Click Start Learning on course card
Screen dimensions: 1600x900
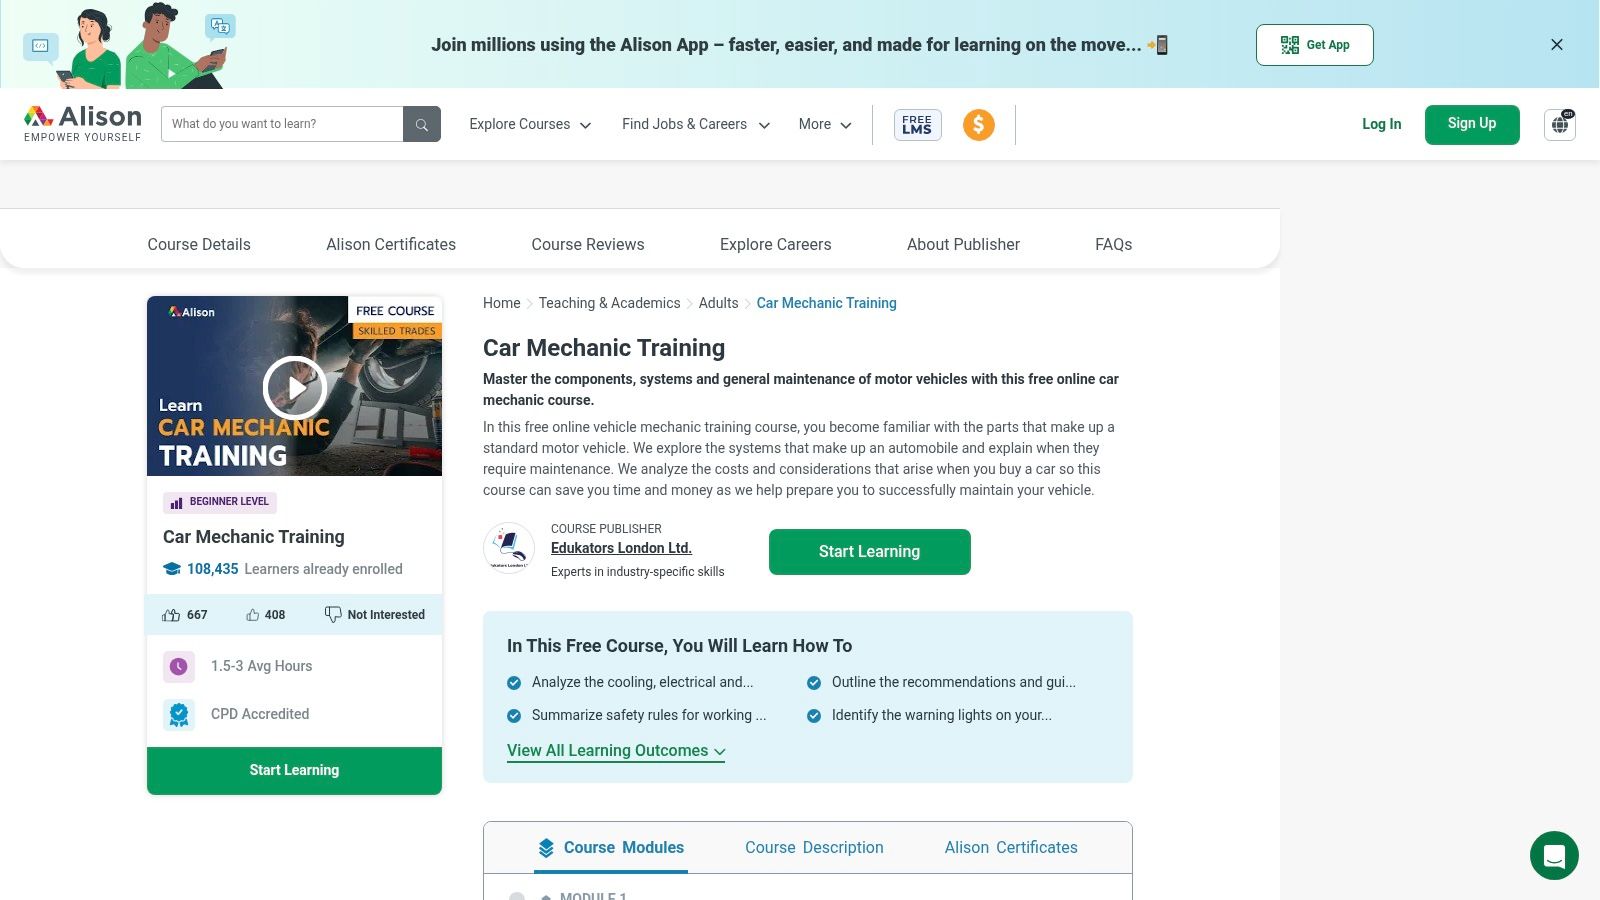tap(294, 771)
